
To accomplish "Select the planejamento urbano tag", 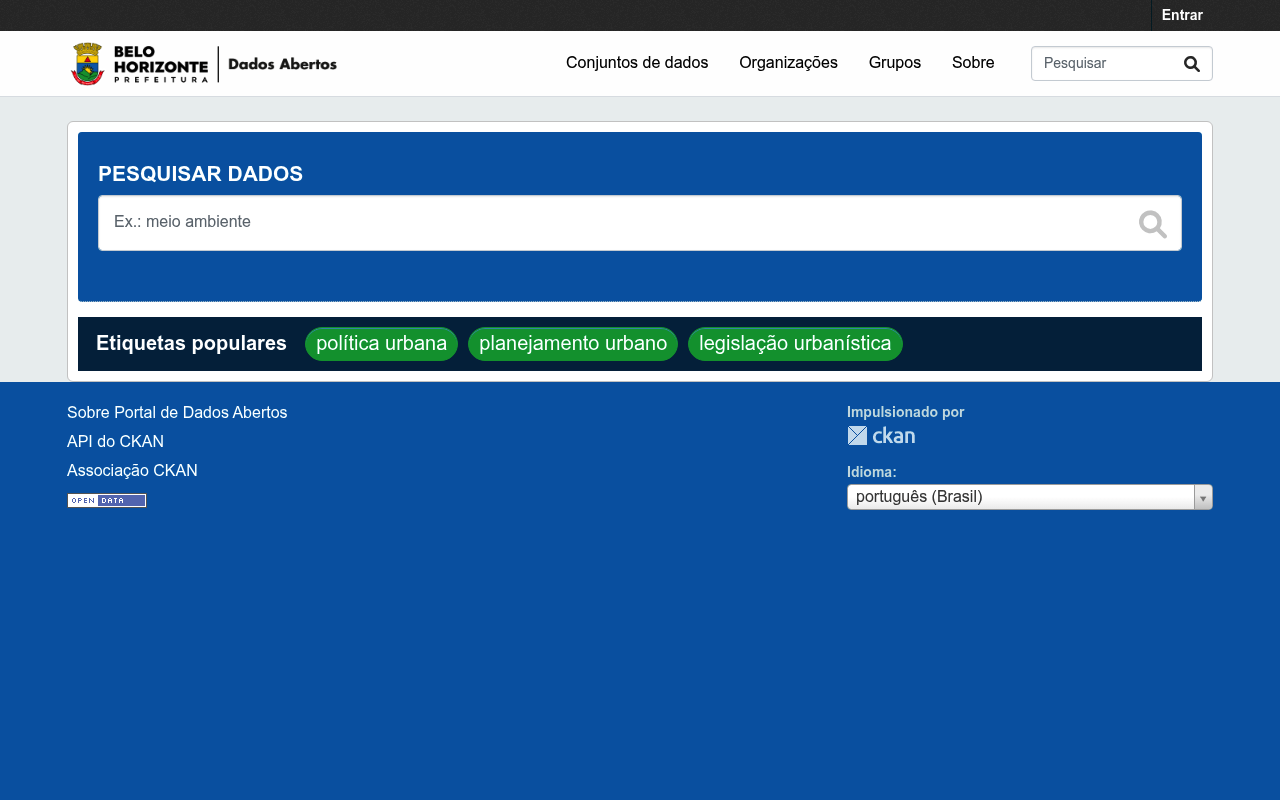I will pos(573,344).
